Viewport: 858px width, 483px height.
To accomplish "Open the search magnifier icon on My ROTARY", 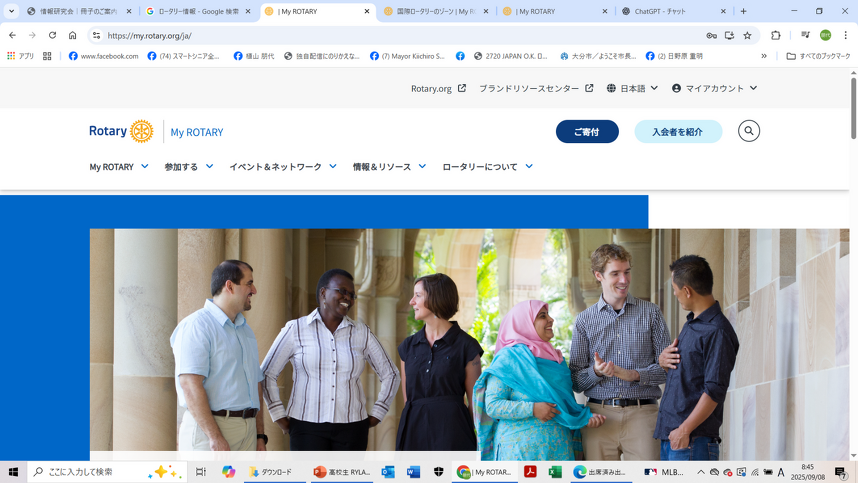I will click(x=748, y=131).
